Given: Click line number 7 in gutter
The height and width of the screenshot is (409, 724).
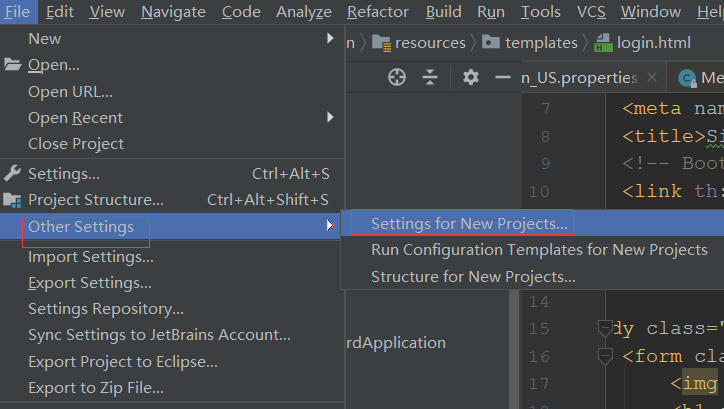Looking at the screenshot, I should tap(545, 109).
